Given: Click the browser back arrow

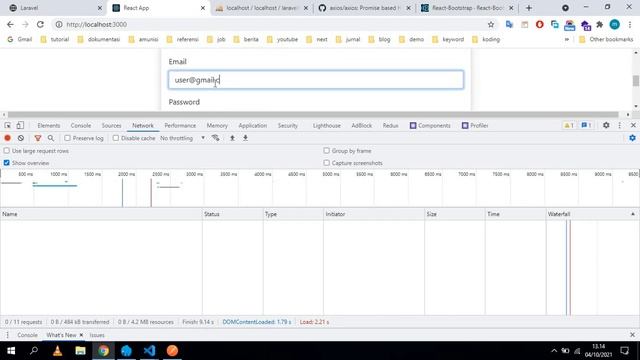Looking at the screenshot, I should 10,24.
